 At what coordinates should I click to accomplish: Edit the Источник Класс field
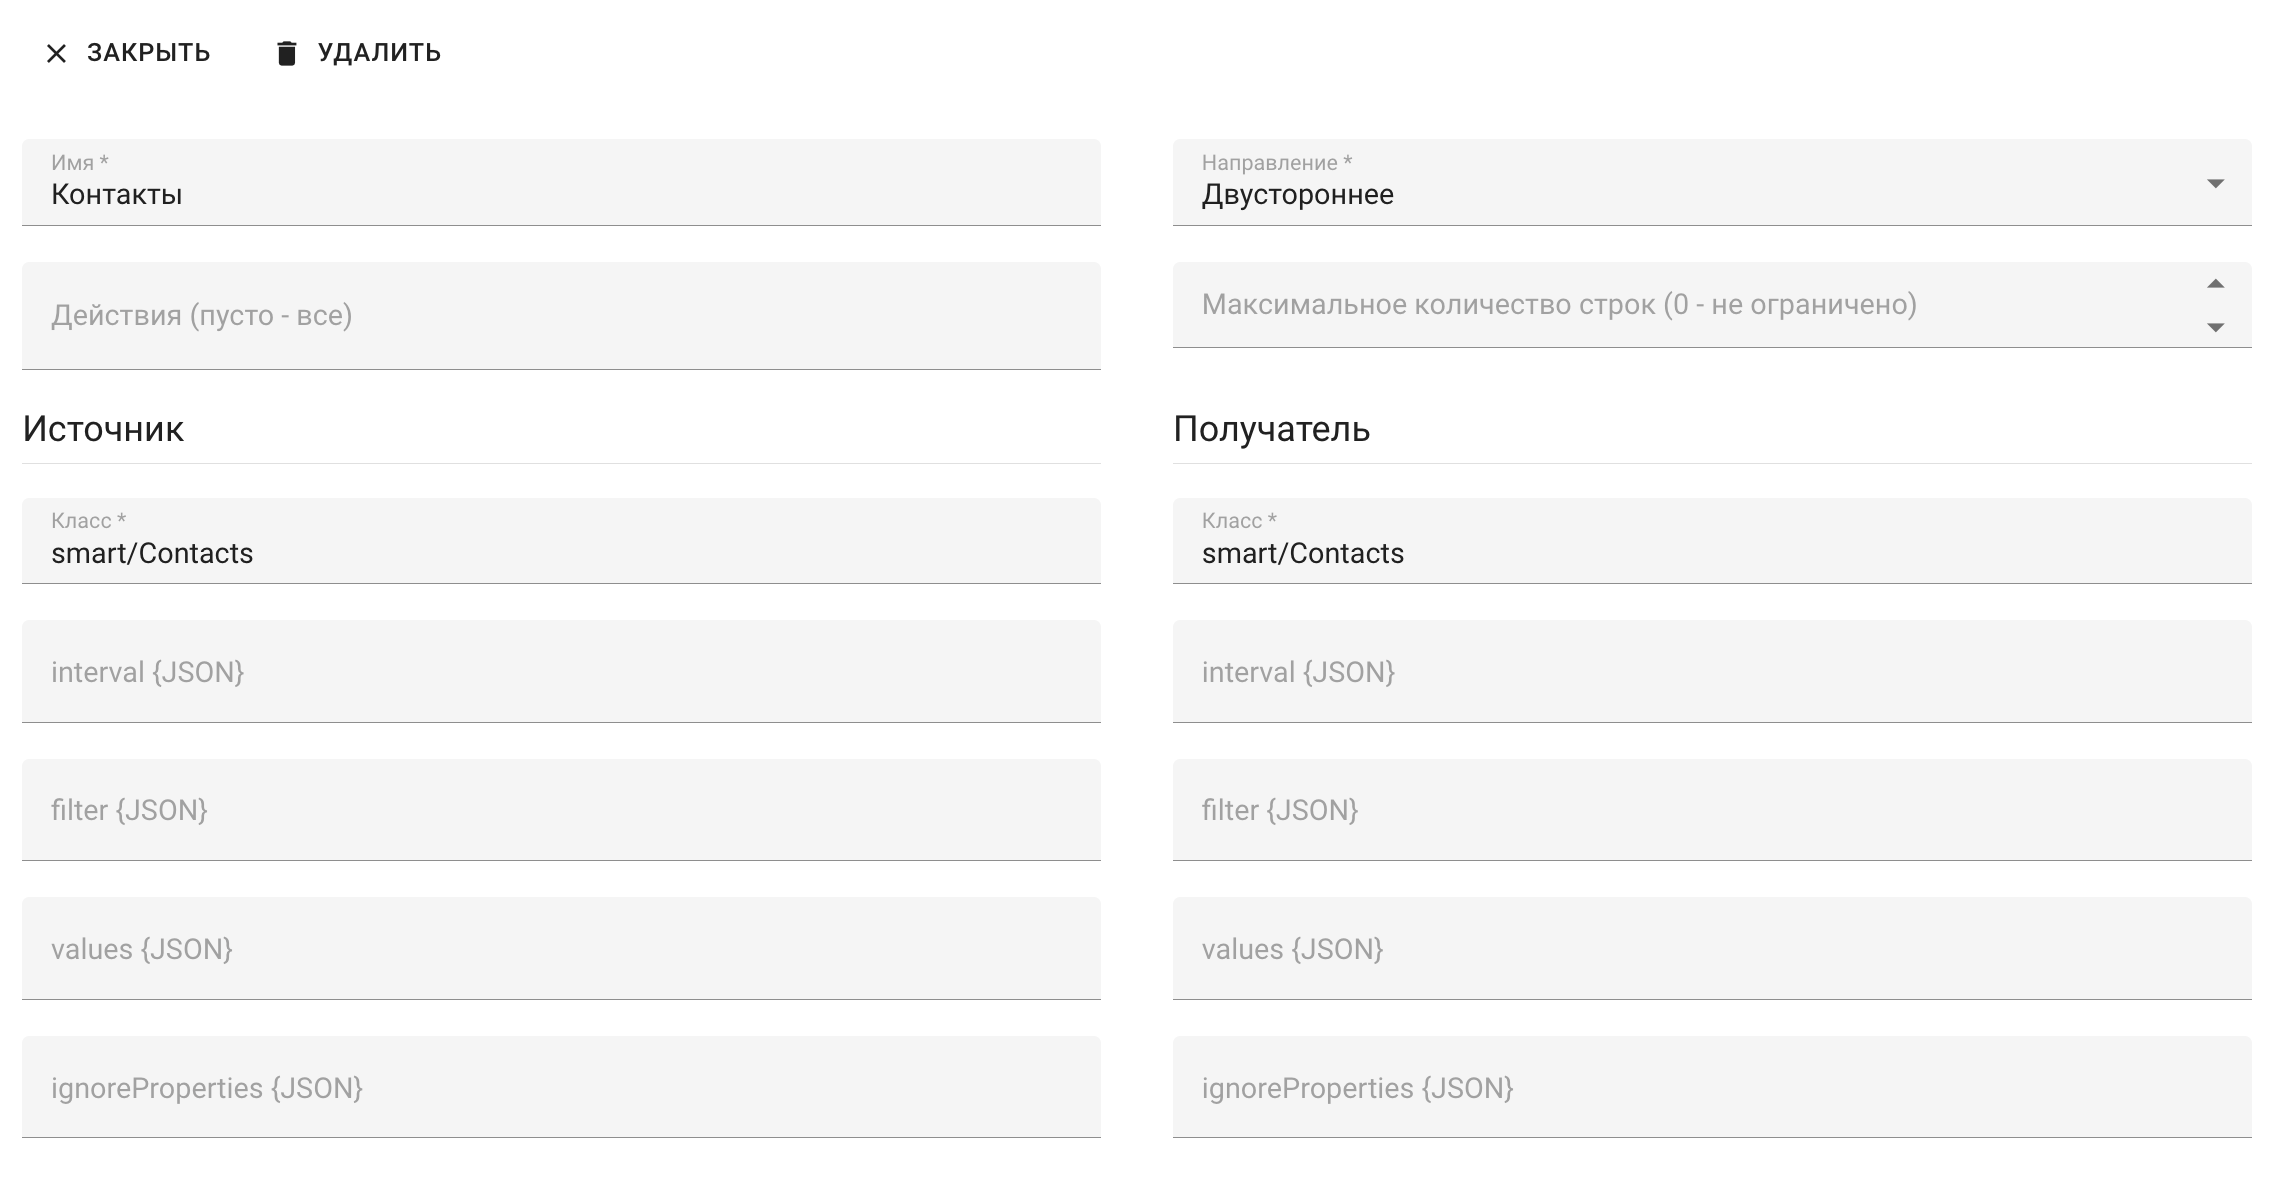tap(560, 553)
